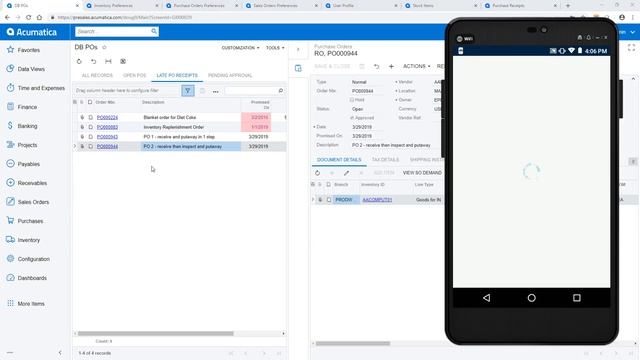The height and width of the screenshot is (360, 640).
Task: Open the Customization dropdown
Action: click(240, 48)
